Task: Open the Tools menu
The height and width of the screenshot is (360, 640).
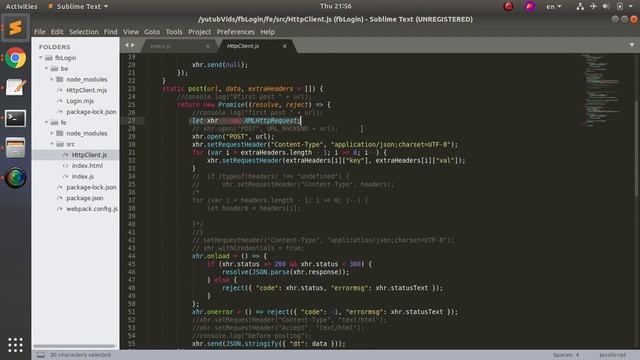Action: (174, 32)
